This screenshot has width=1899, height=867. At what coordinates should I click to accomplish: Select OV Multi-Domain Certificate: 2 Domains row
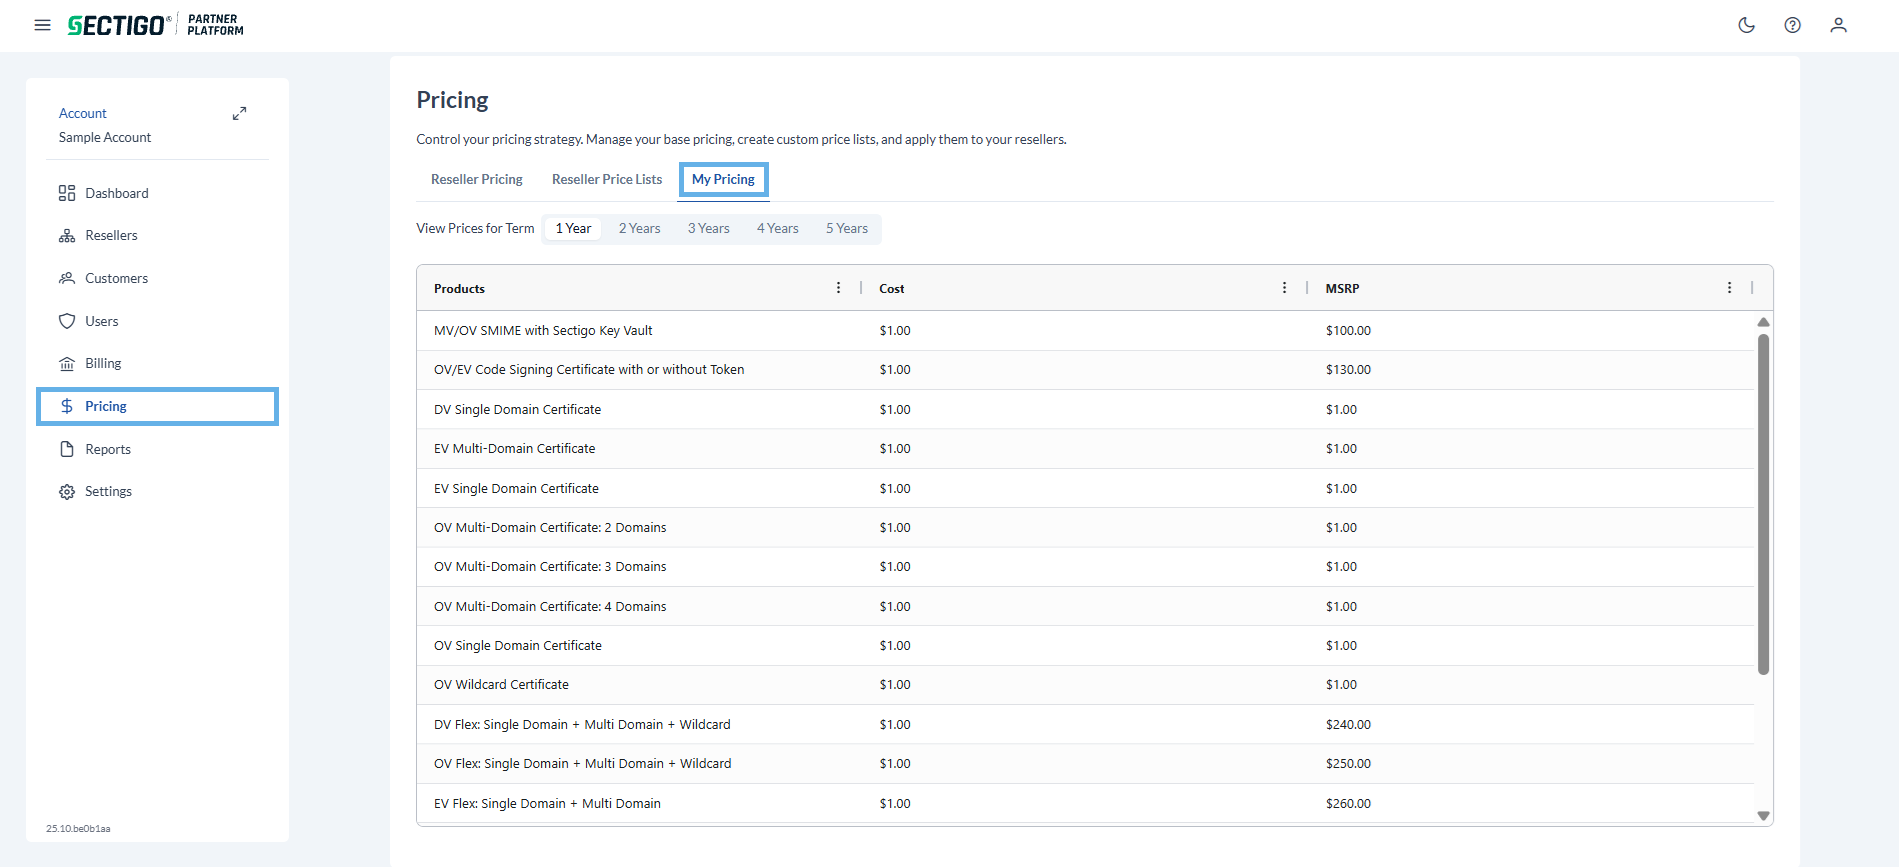[x=1086, y=528]
